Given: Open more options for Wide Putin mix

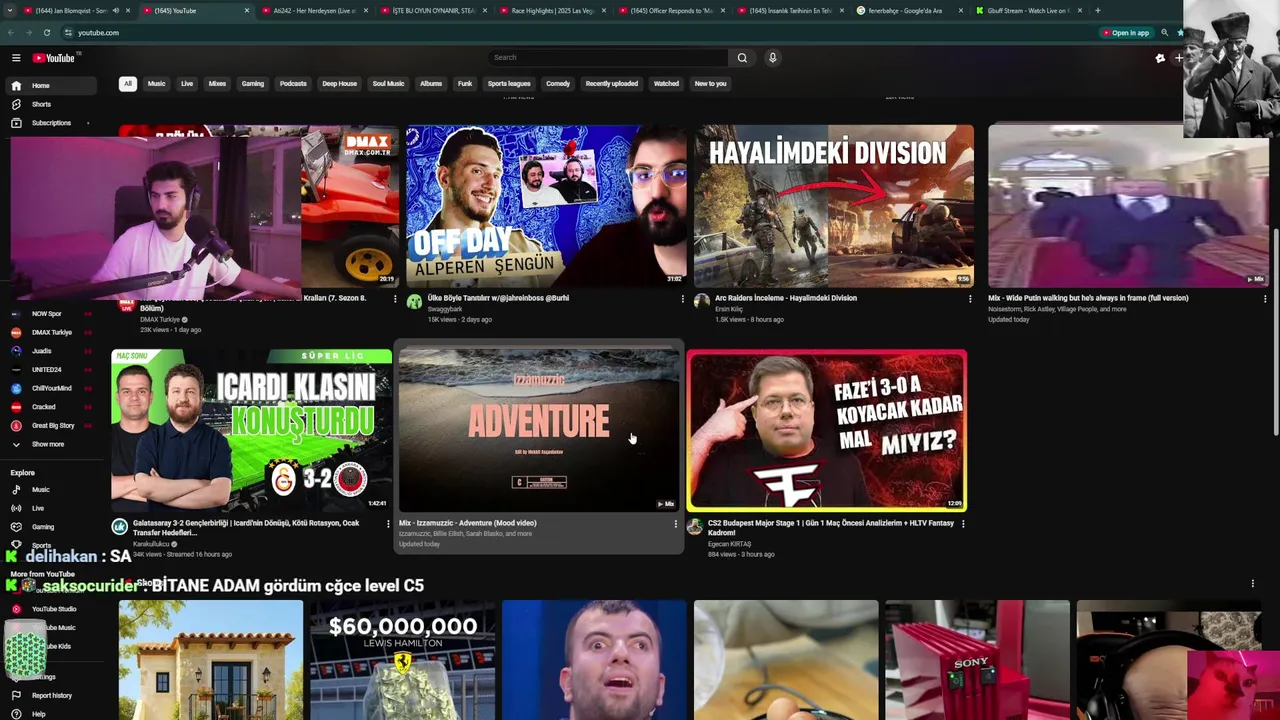Looking at the screenshot, I should point(1265,299).
